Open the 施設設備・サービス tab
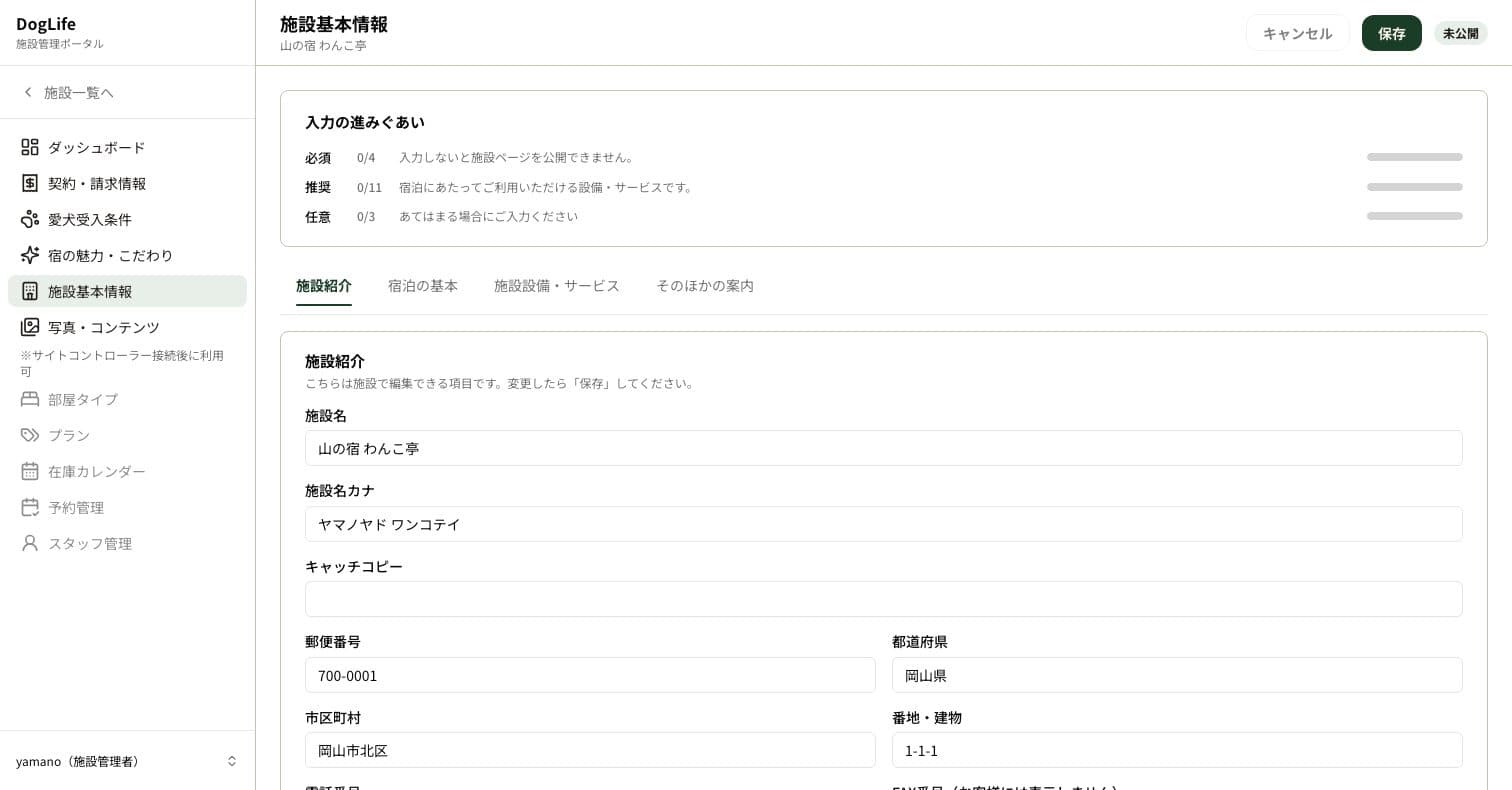Screen dimensions: 1512x790 pyautogui.click(x=557, y=286)
